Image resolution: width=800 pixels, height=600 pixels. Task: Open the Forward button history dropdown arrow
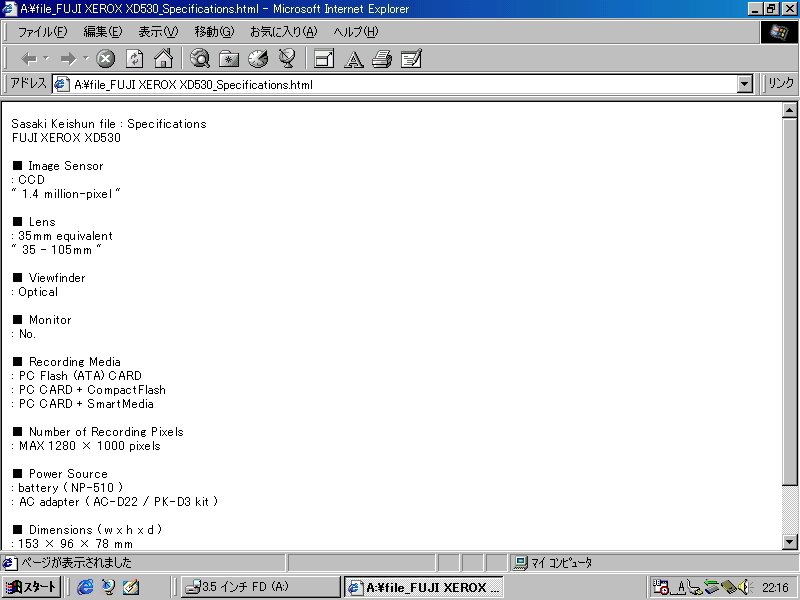click(x=86, y=59)
